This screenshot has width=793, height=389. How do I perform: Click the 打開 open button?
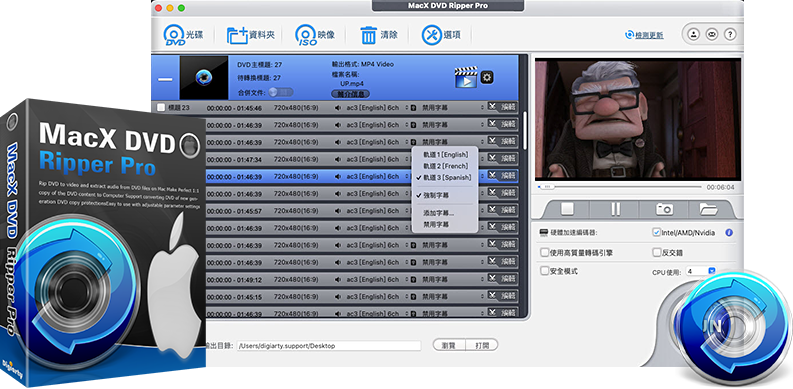[x=482, y=345]
